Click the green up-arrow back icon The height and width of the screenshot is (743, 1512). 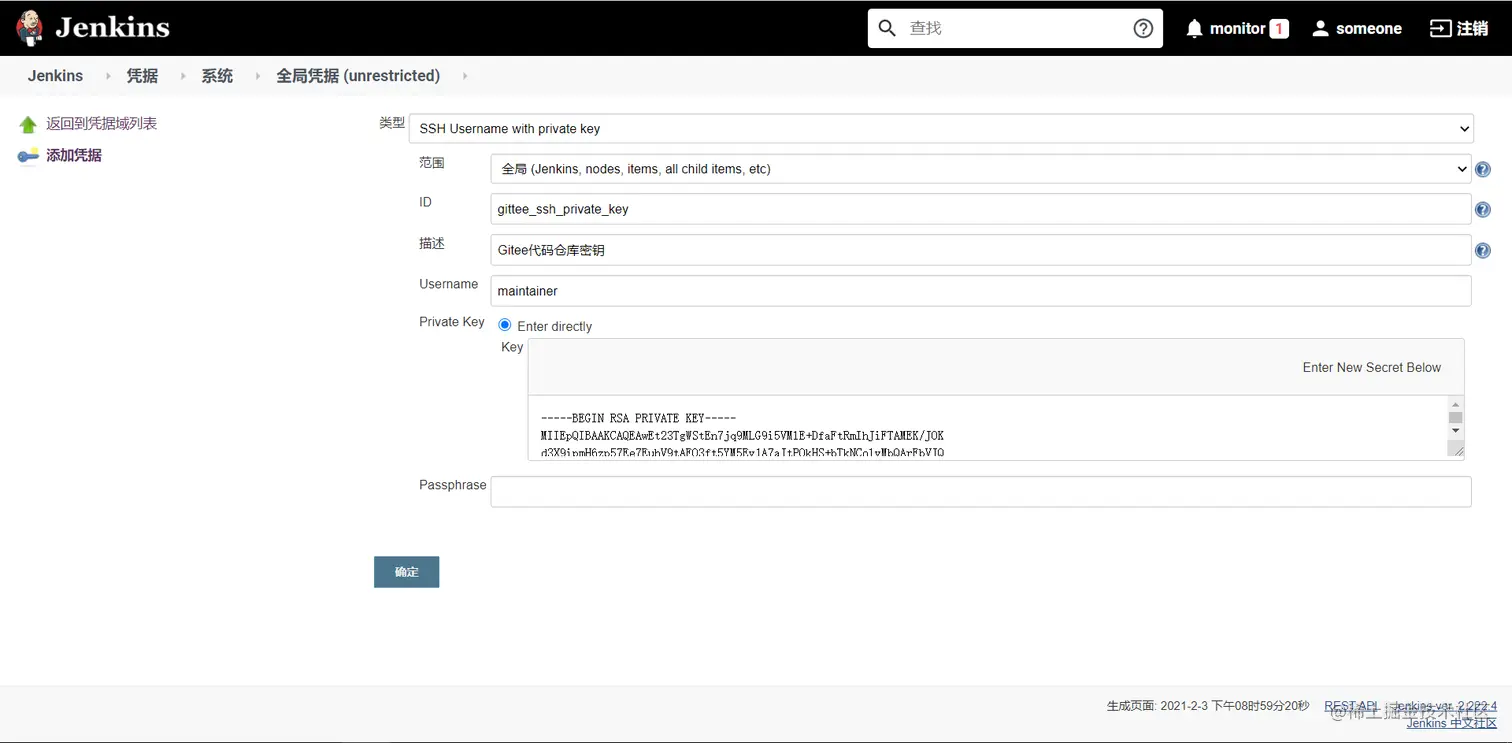tap(28, 124)
